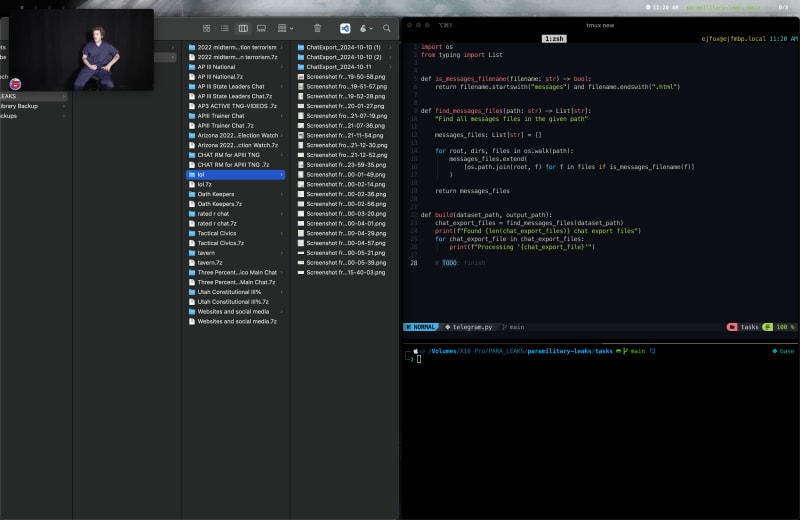Expand chevron beside 'Tactical Civics' folder

click(x=282, y=233)
